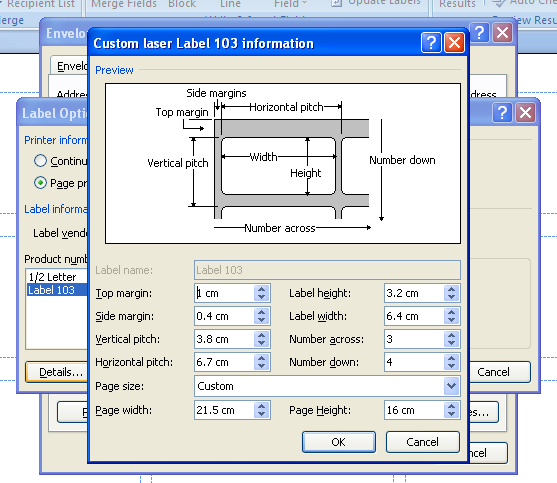Decrease Number down with down arrow
Viewport: 557px width, 483px height.
click(x=451, y=367)
